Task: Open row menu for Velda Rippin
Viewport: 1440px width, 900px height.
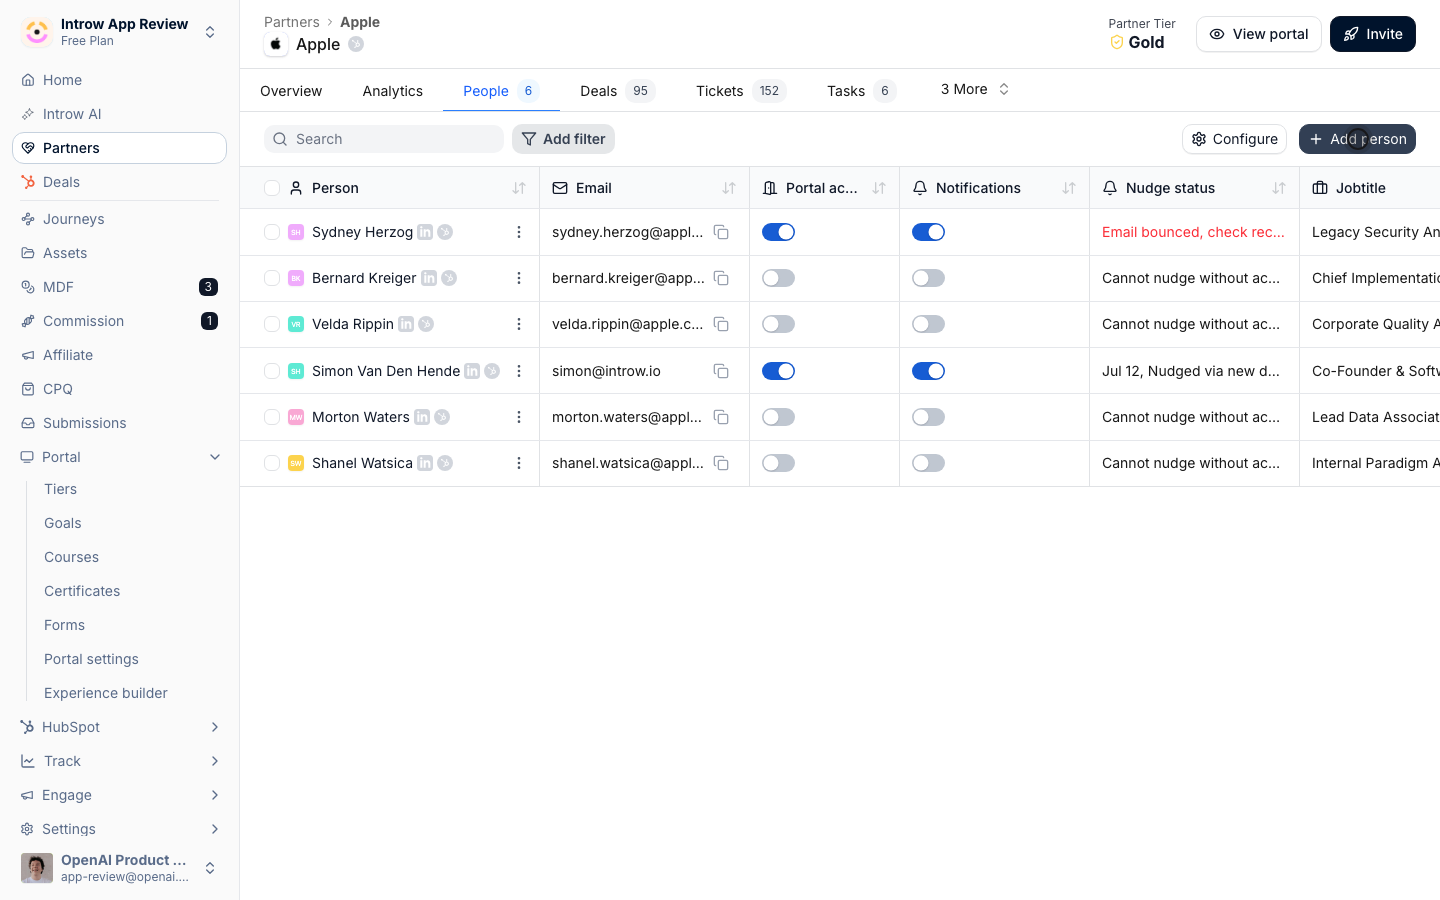Action: [519, 324]
